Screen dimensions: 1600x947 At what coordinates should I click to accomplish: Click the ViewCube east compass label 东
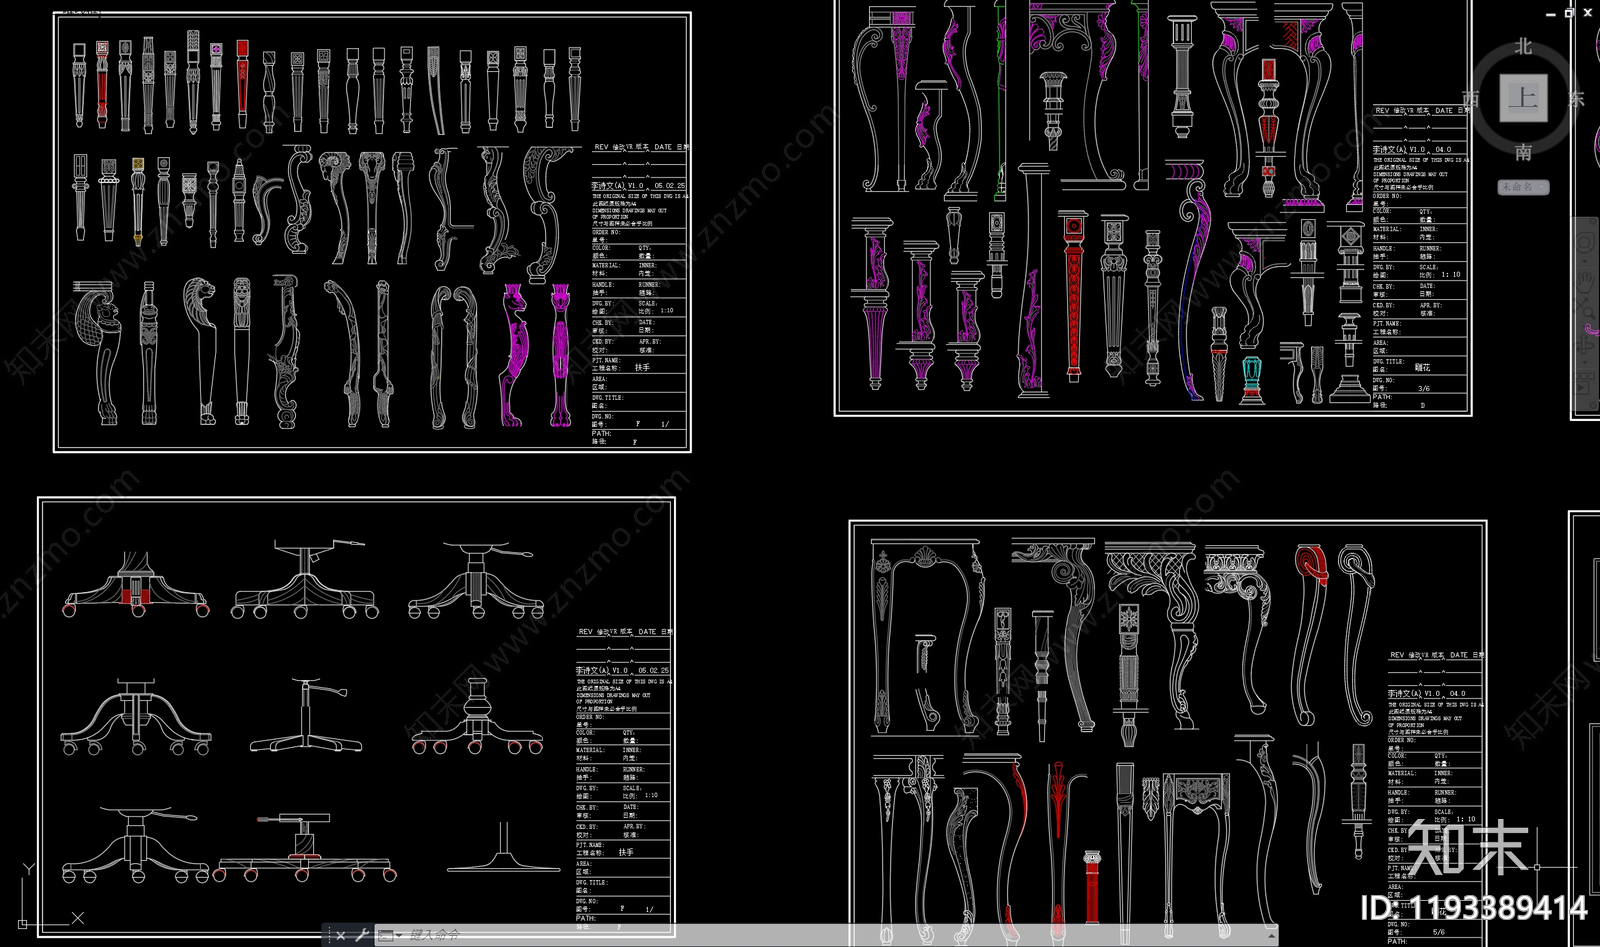coord(1577,98)
